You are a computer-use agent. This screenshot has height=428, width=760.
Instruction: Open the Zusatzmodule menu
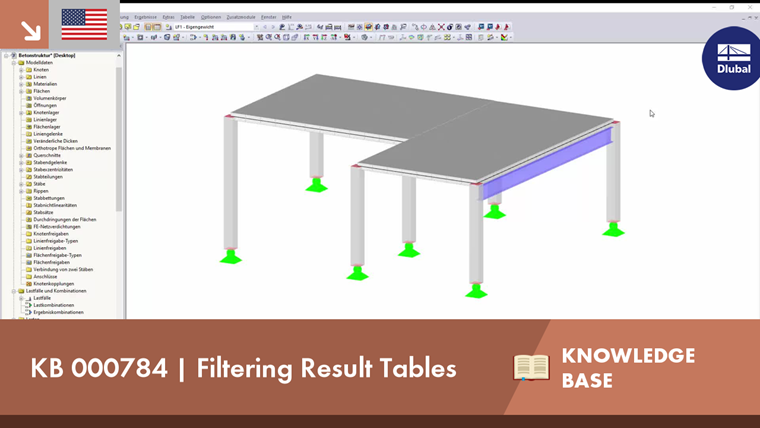tap(241, 17)
